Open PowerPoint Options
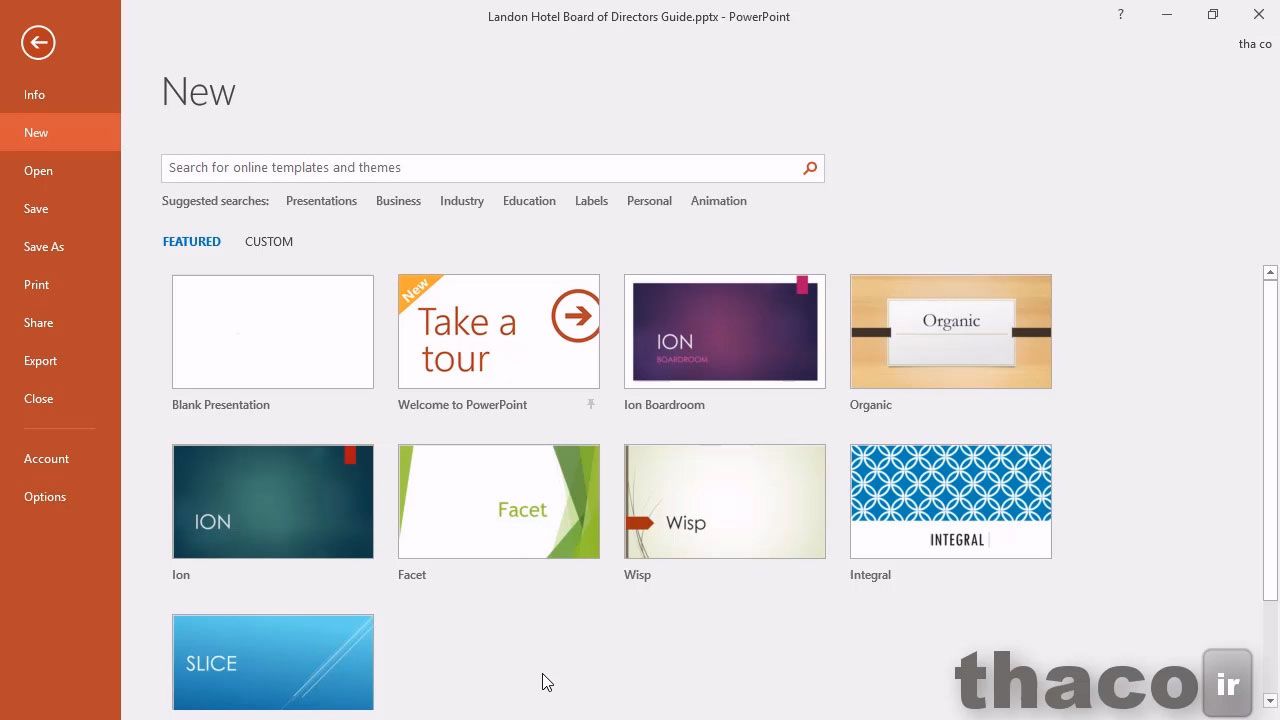 point(60,497)
